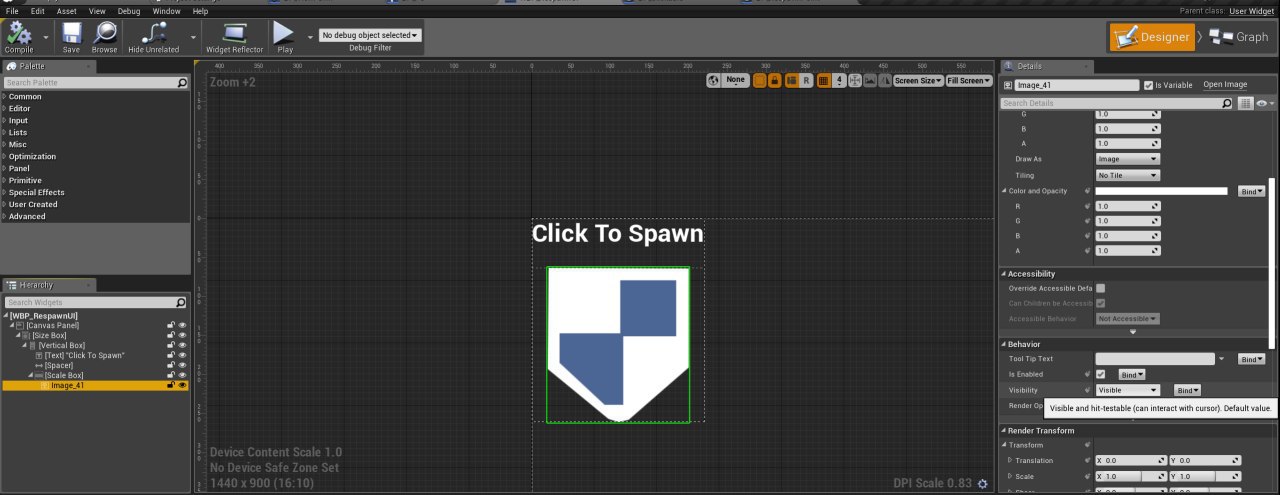
Task: Select the Click To Spawn text widget
Action: coord(84,355)
